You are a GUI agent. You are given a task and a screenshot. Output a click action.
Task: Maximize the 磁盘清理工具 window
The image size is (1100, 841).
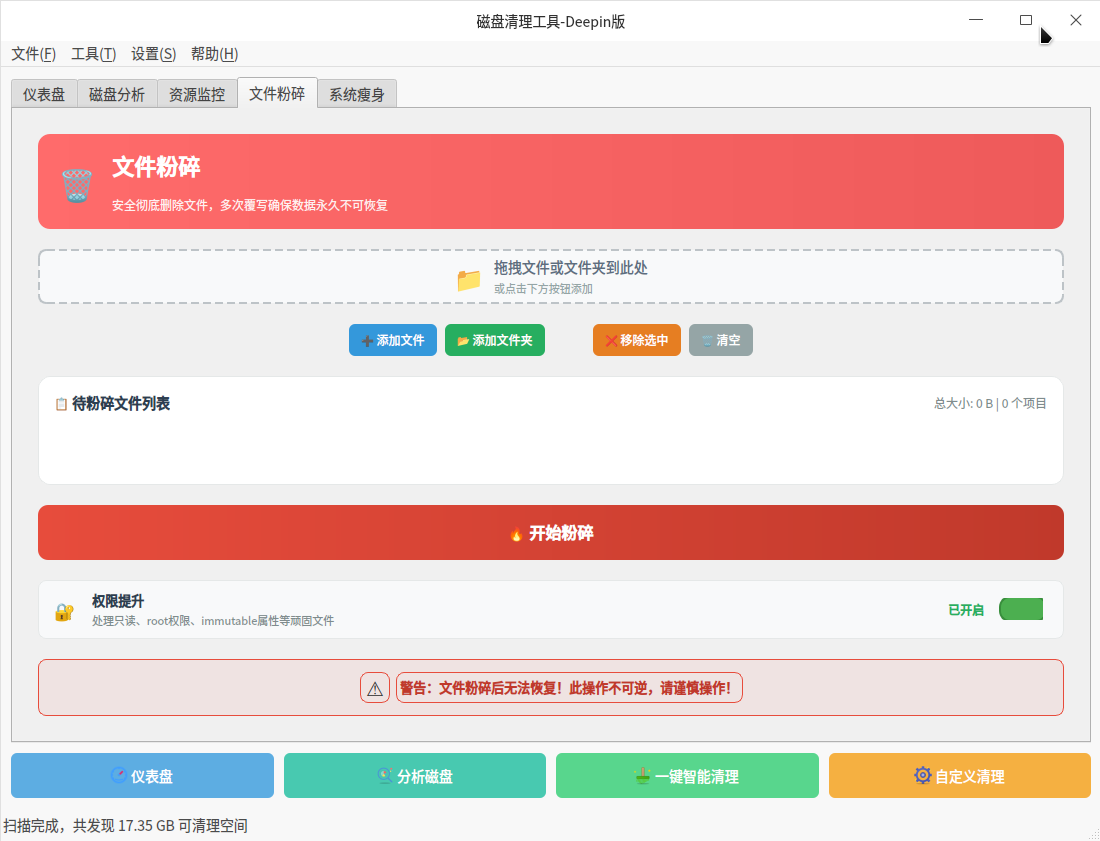[x=1026, y=20]
